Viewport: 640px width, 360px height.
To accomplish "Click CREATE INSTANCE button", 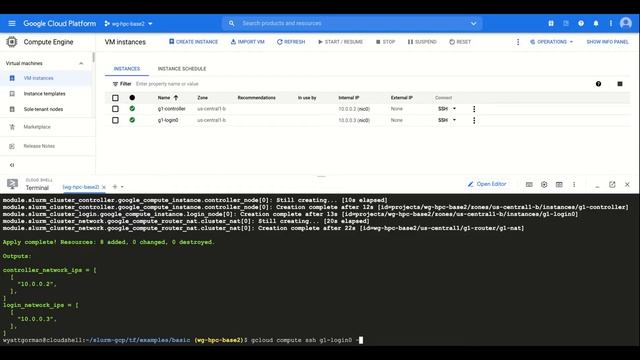I will [x=193, y=42].
